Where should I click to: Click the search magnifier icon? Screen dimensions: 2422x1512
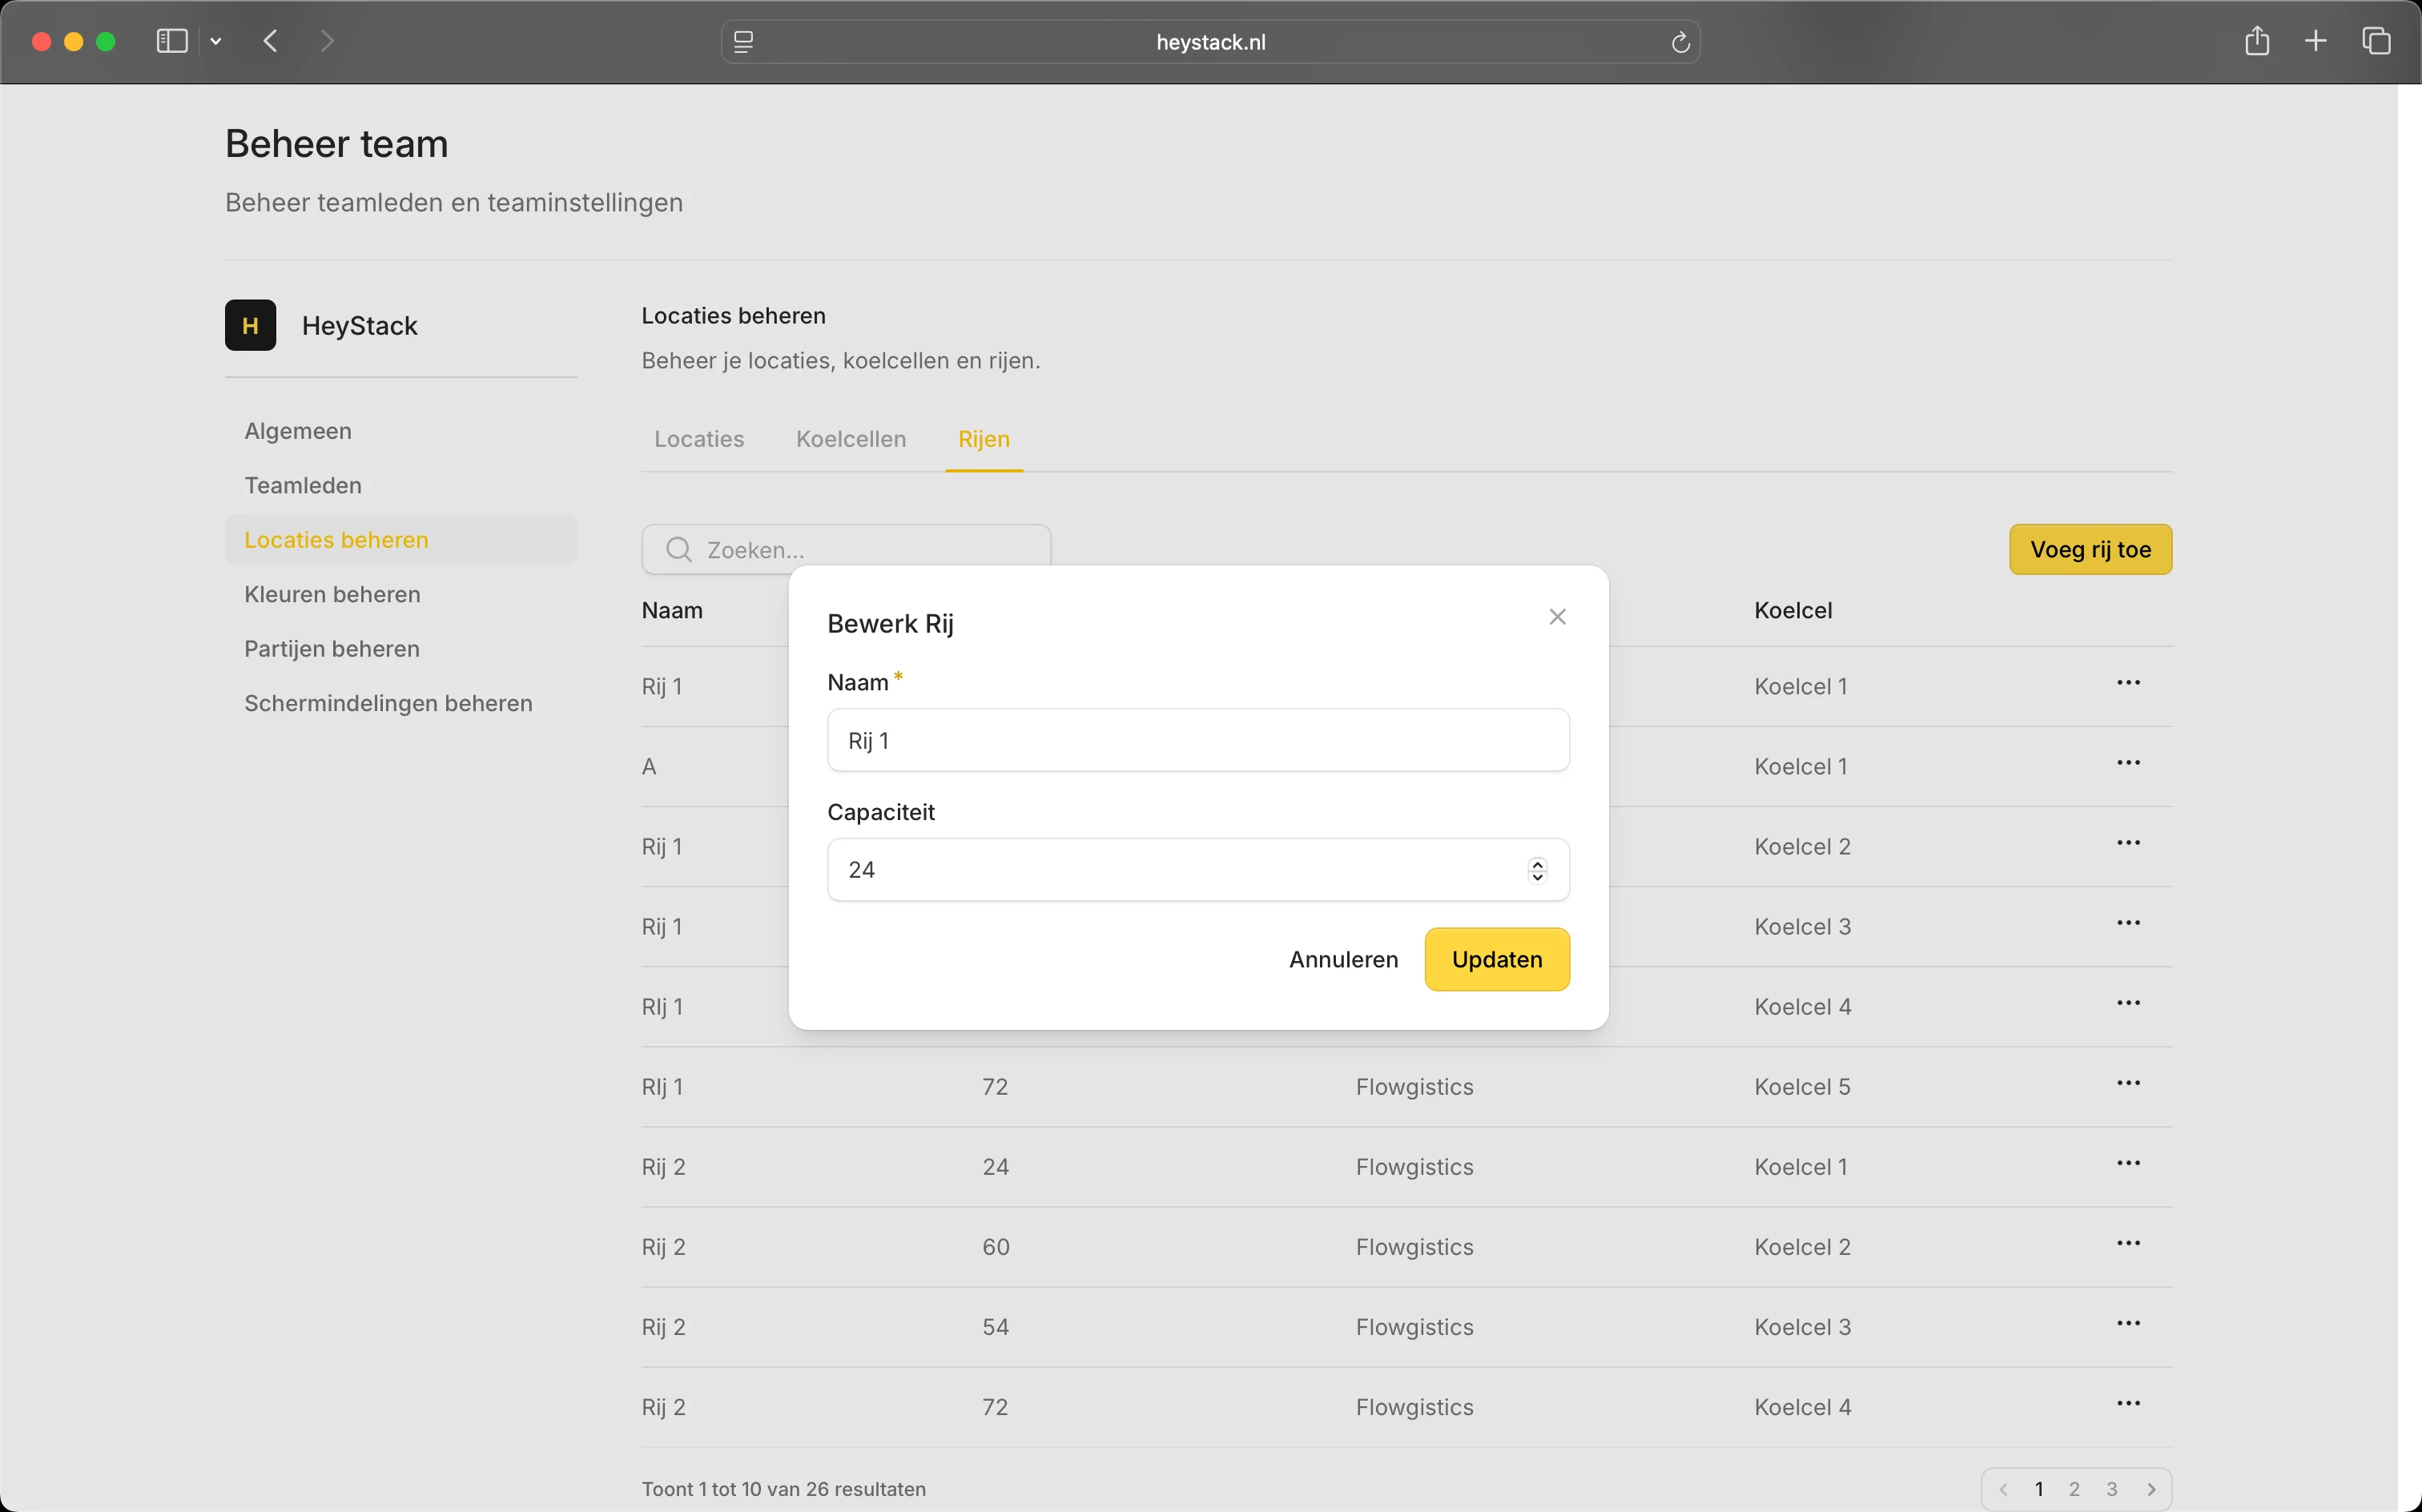tap(679, 549)
